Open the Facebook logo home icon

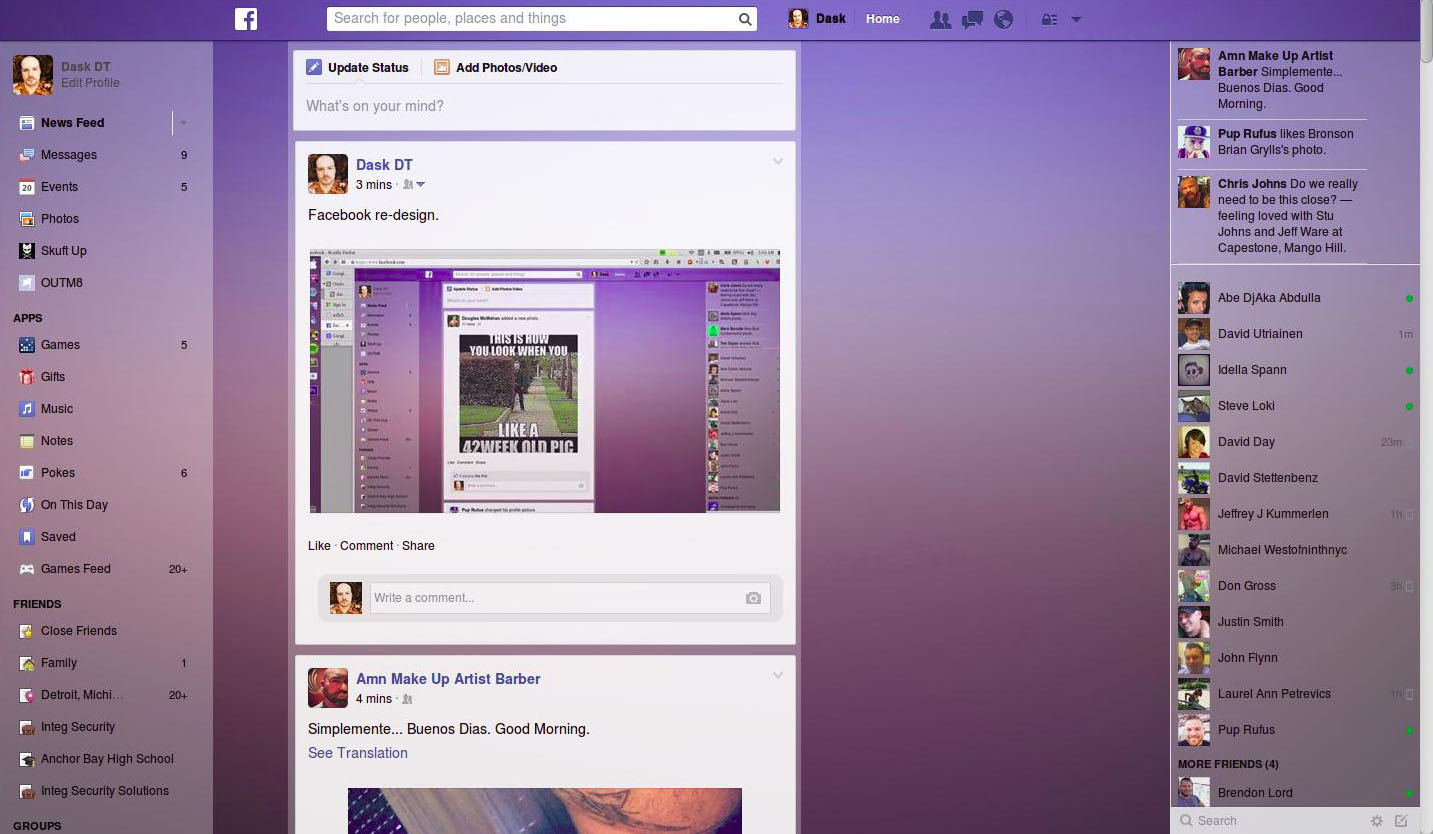(x=246, y=19)
